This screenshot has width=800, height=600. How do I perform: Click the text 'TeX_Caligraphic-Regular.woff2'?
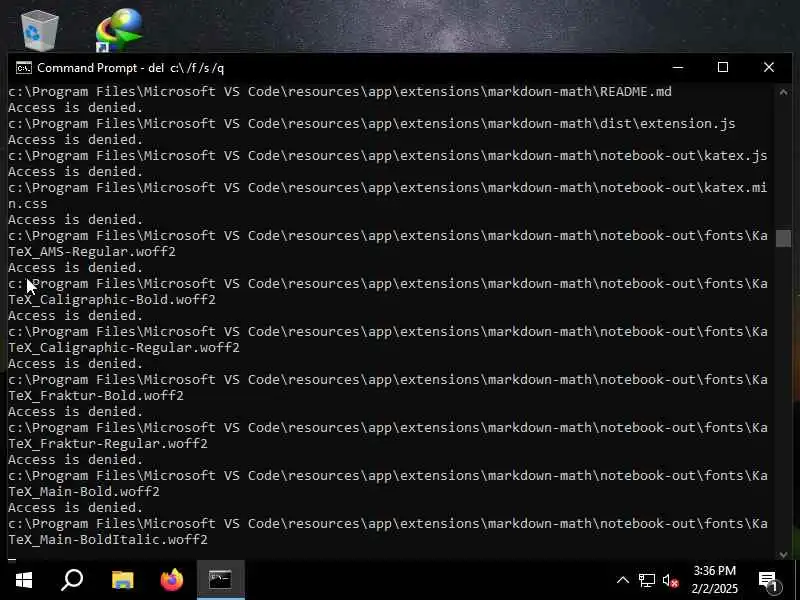point(124,347)
